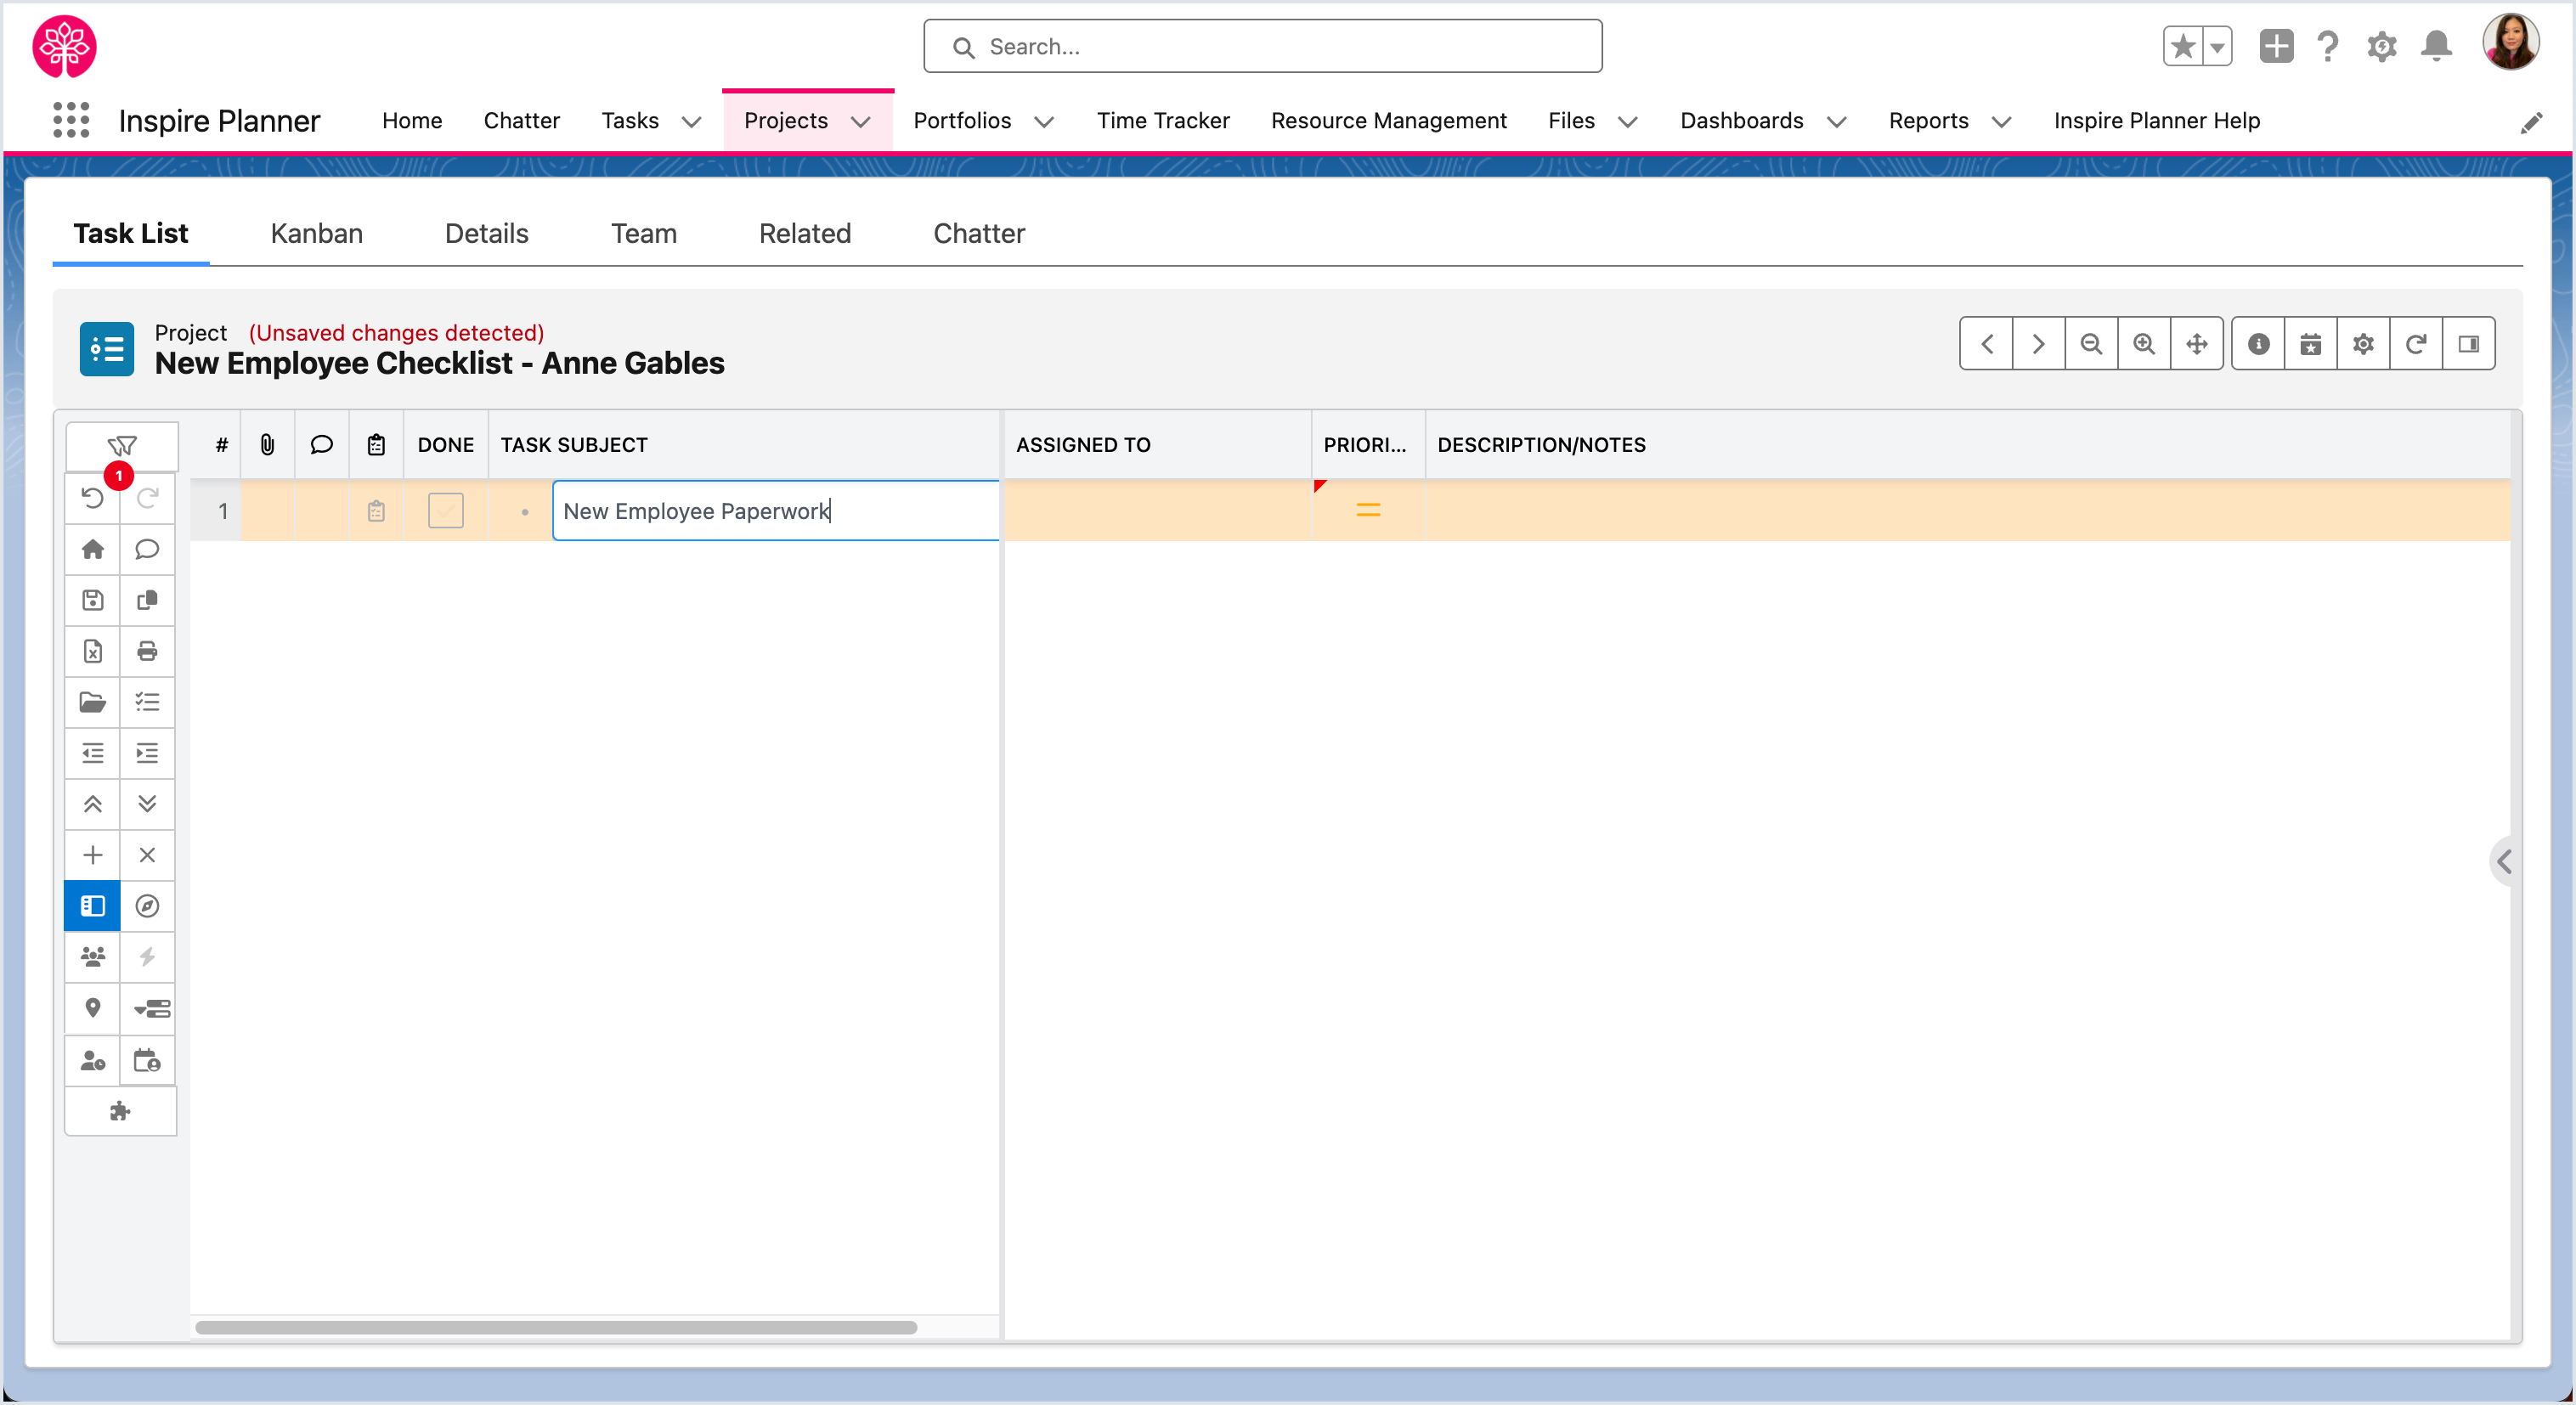Click the previous arrow button in top toolbar

click(1987, 344)
